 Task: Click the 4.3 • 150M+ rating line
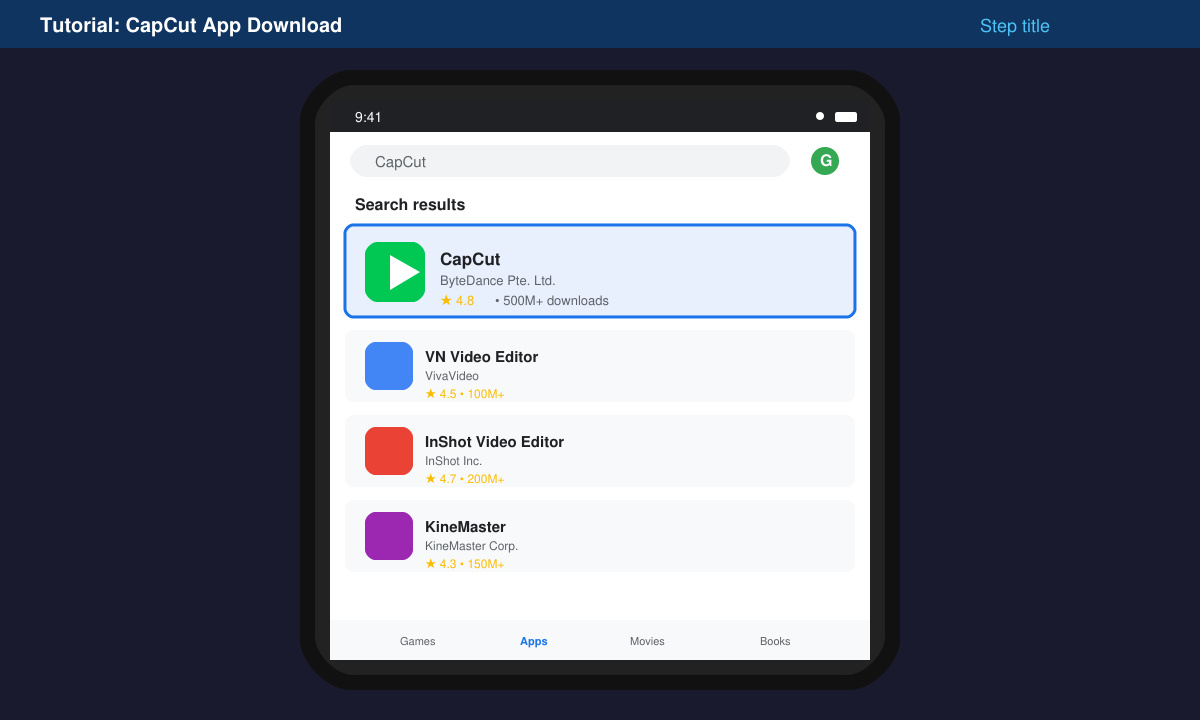tap(465, 564)
